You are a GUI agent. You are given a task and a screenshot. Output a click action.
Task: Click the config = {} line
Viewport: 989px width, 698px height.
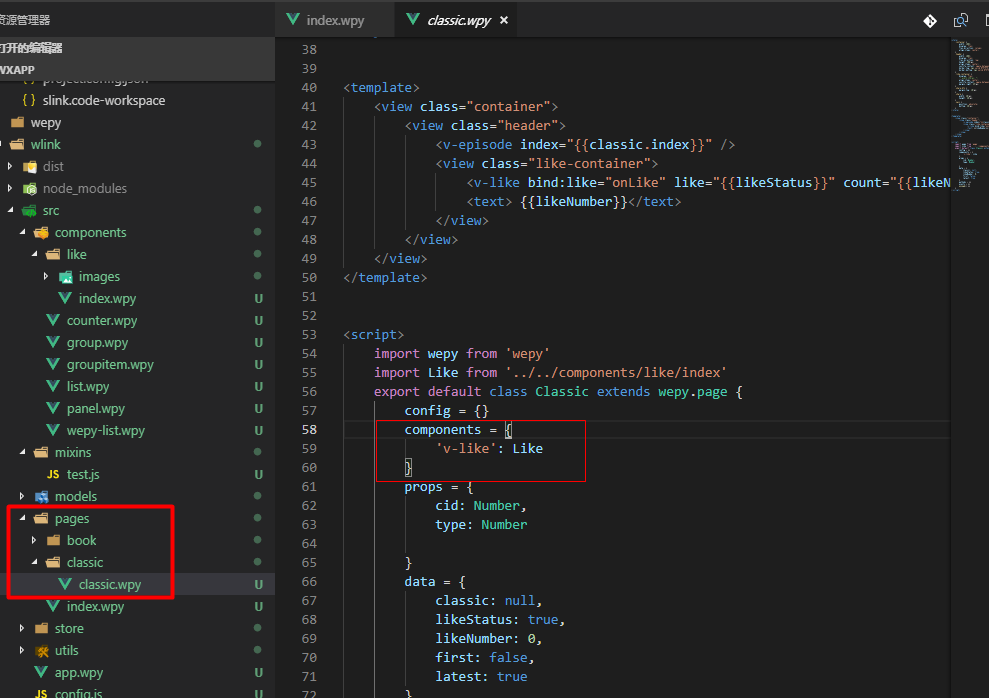(x=447, y=410)
